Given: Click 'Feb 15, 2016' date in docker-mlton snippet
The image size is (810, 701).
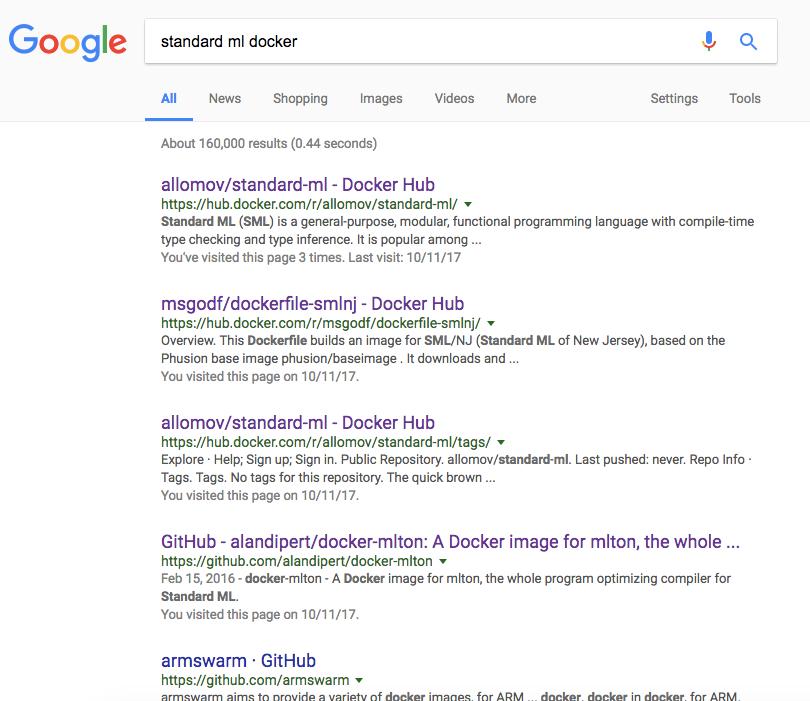Looking at the screenshot, I should [197, 579].
